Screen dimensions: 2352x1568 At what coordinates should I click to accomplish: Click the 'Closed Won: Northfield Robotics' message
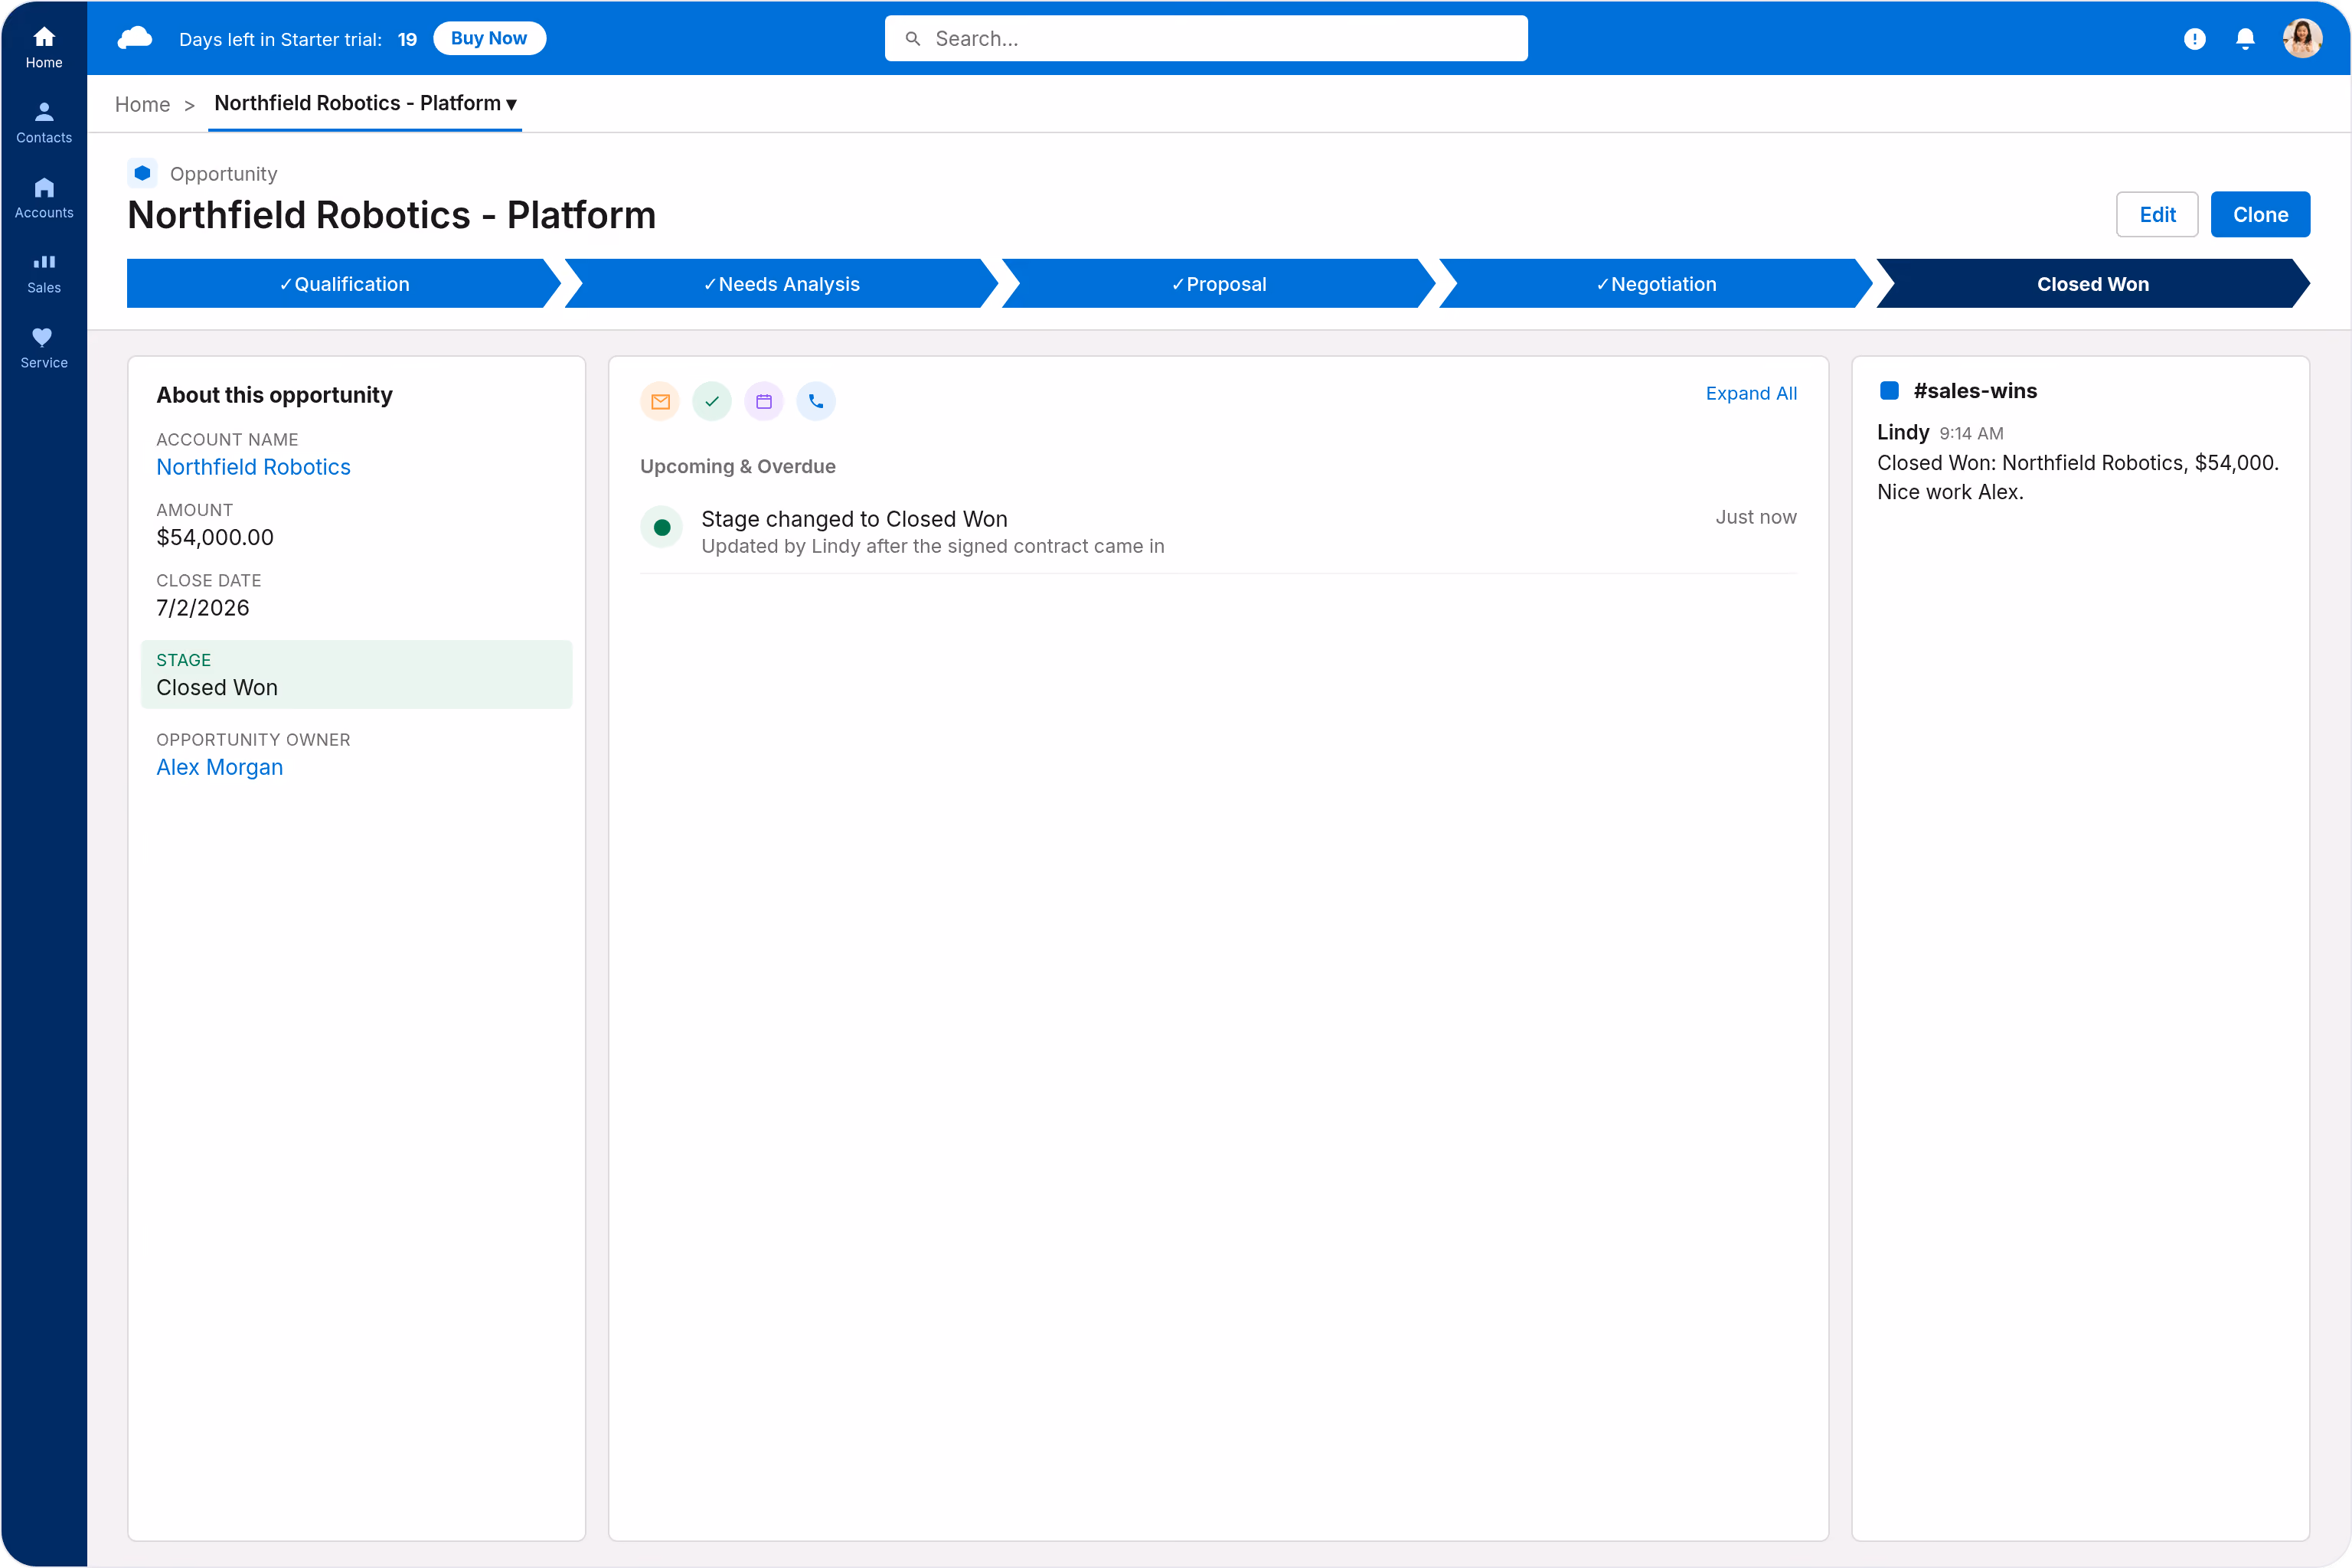click(x=2078, y=477)
